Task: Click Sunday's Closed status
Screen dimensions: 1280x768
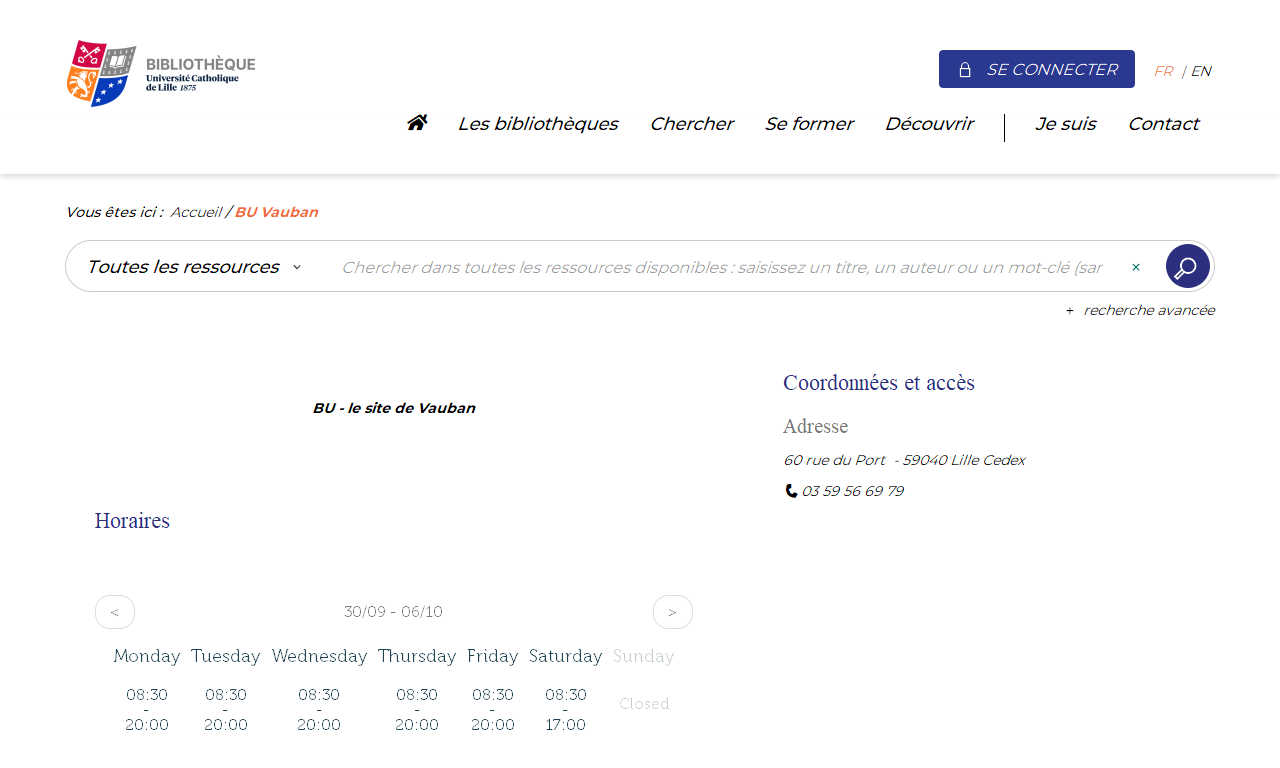Action: coord(644,704)
